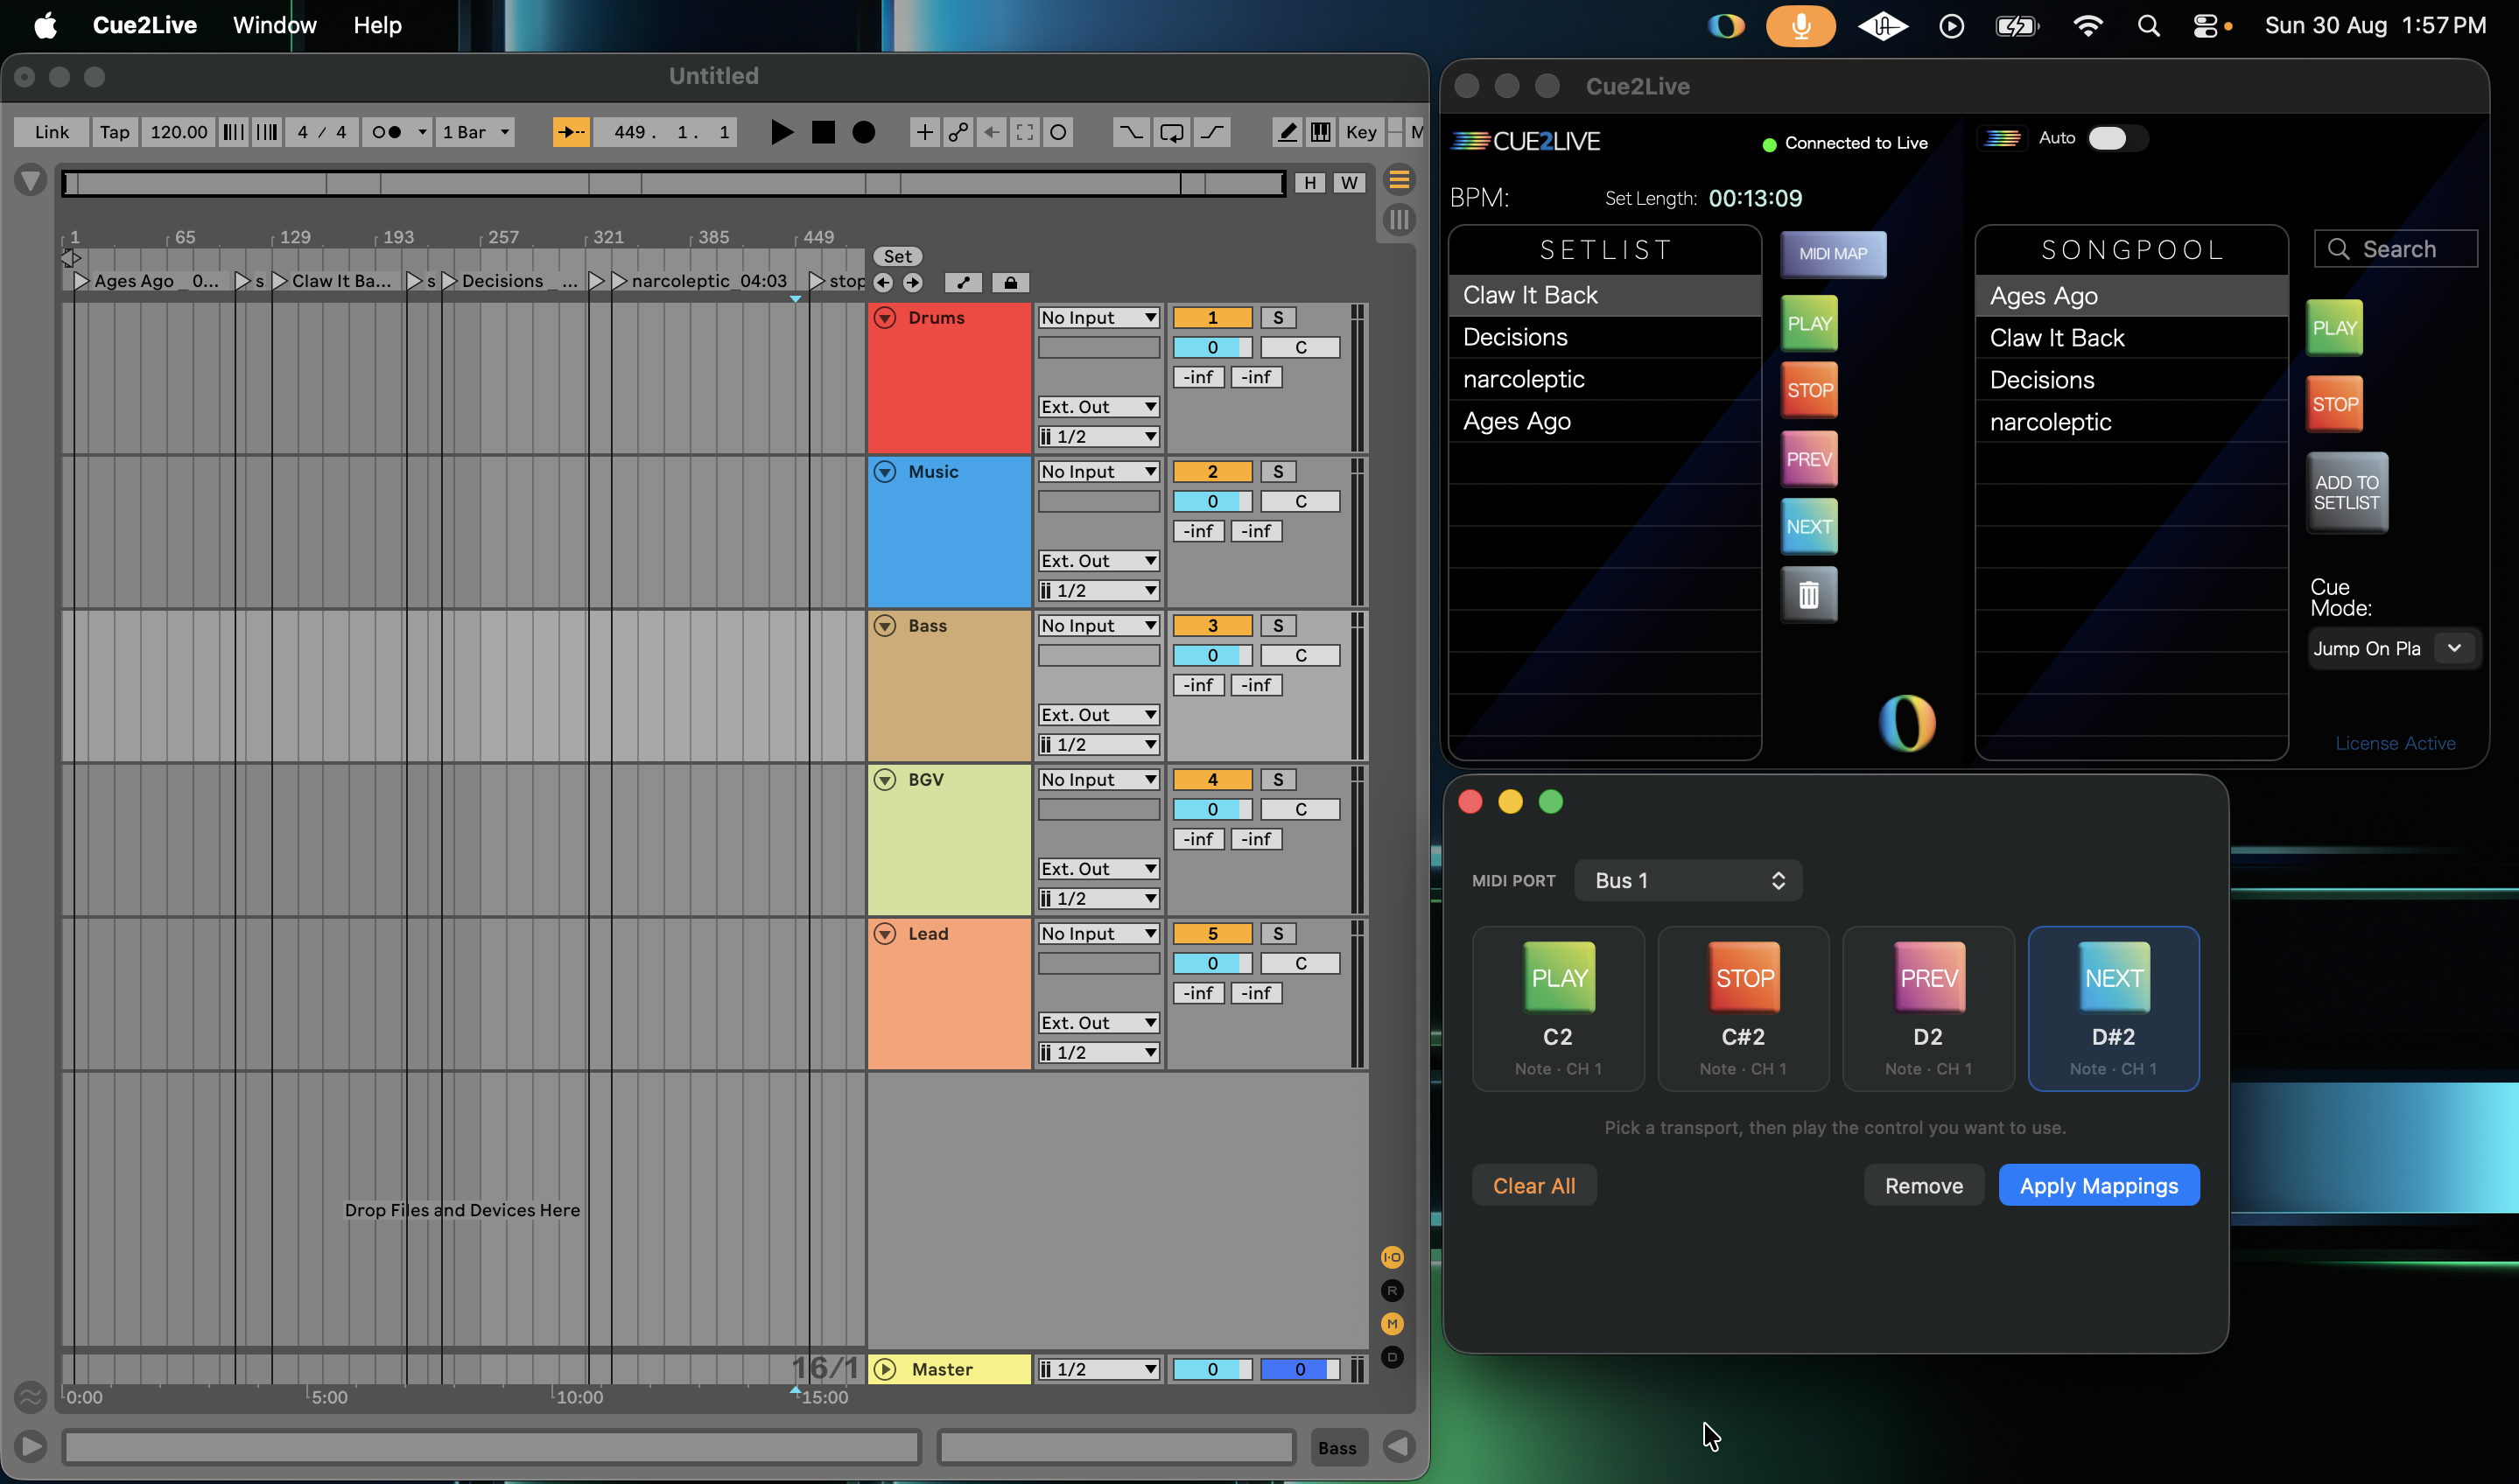Viewport: 2519px width, 1484px height.
Task: Toggle the Automation Arm icon
Action: 958,132
